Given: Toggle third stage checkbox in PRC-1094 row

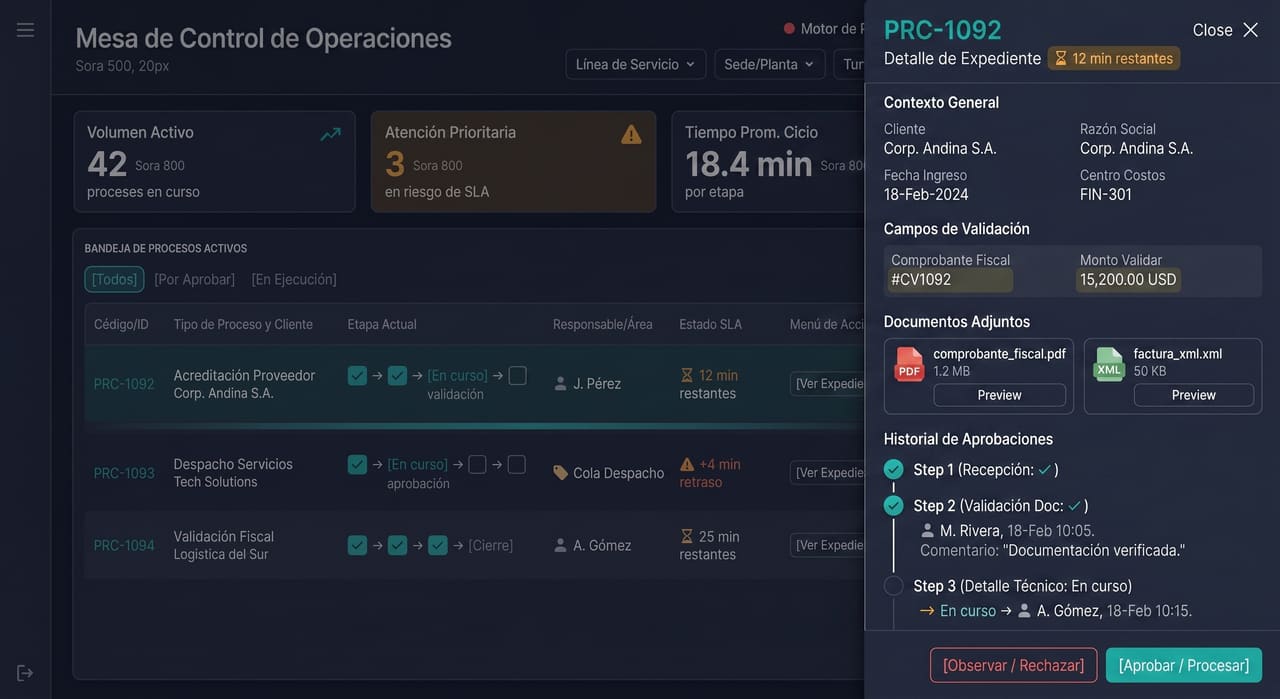Looking at the screenshot, I should tap(437, 545).
